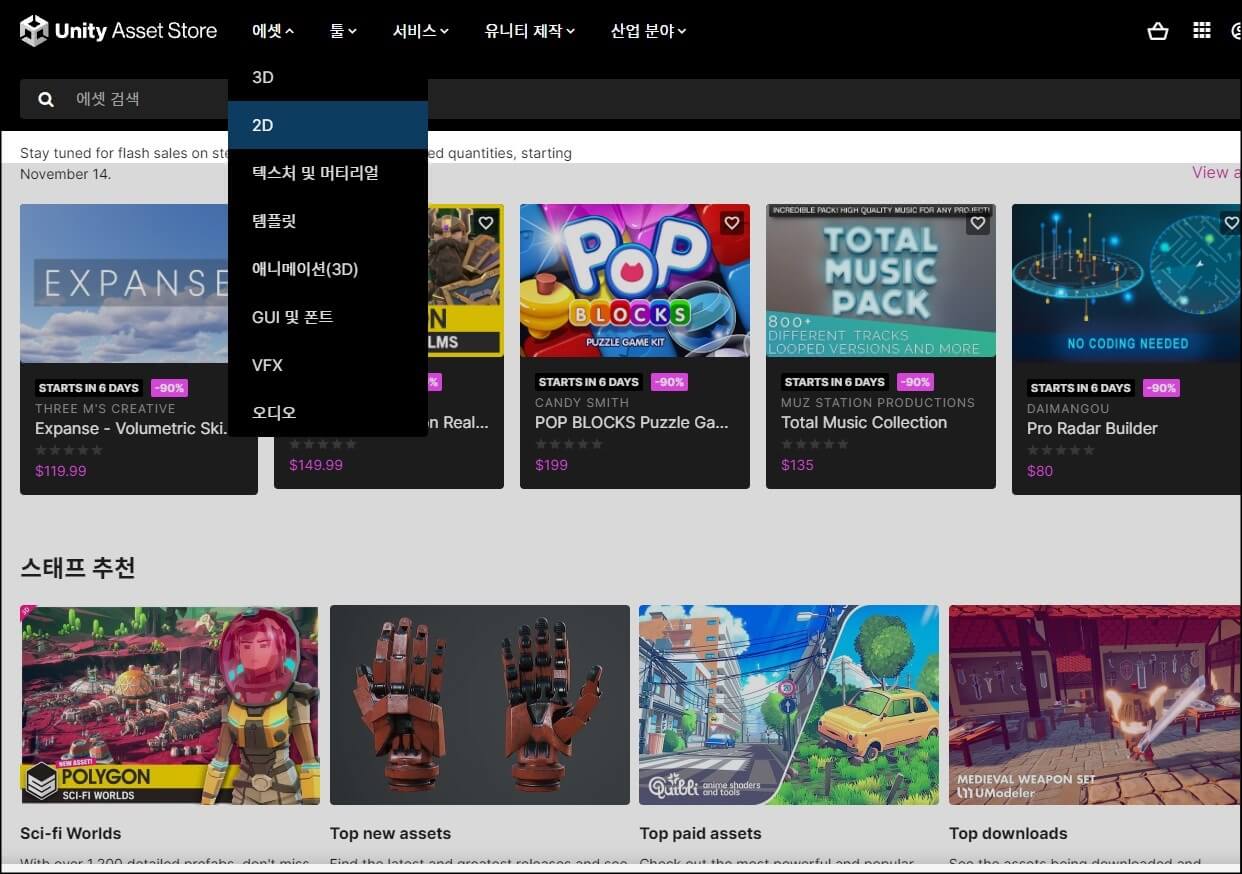1242x874 pixels.
Task: Click the Top downloads link
Action: [1008, 833]
